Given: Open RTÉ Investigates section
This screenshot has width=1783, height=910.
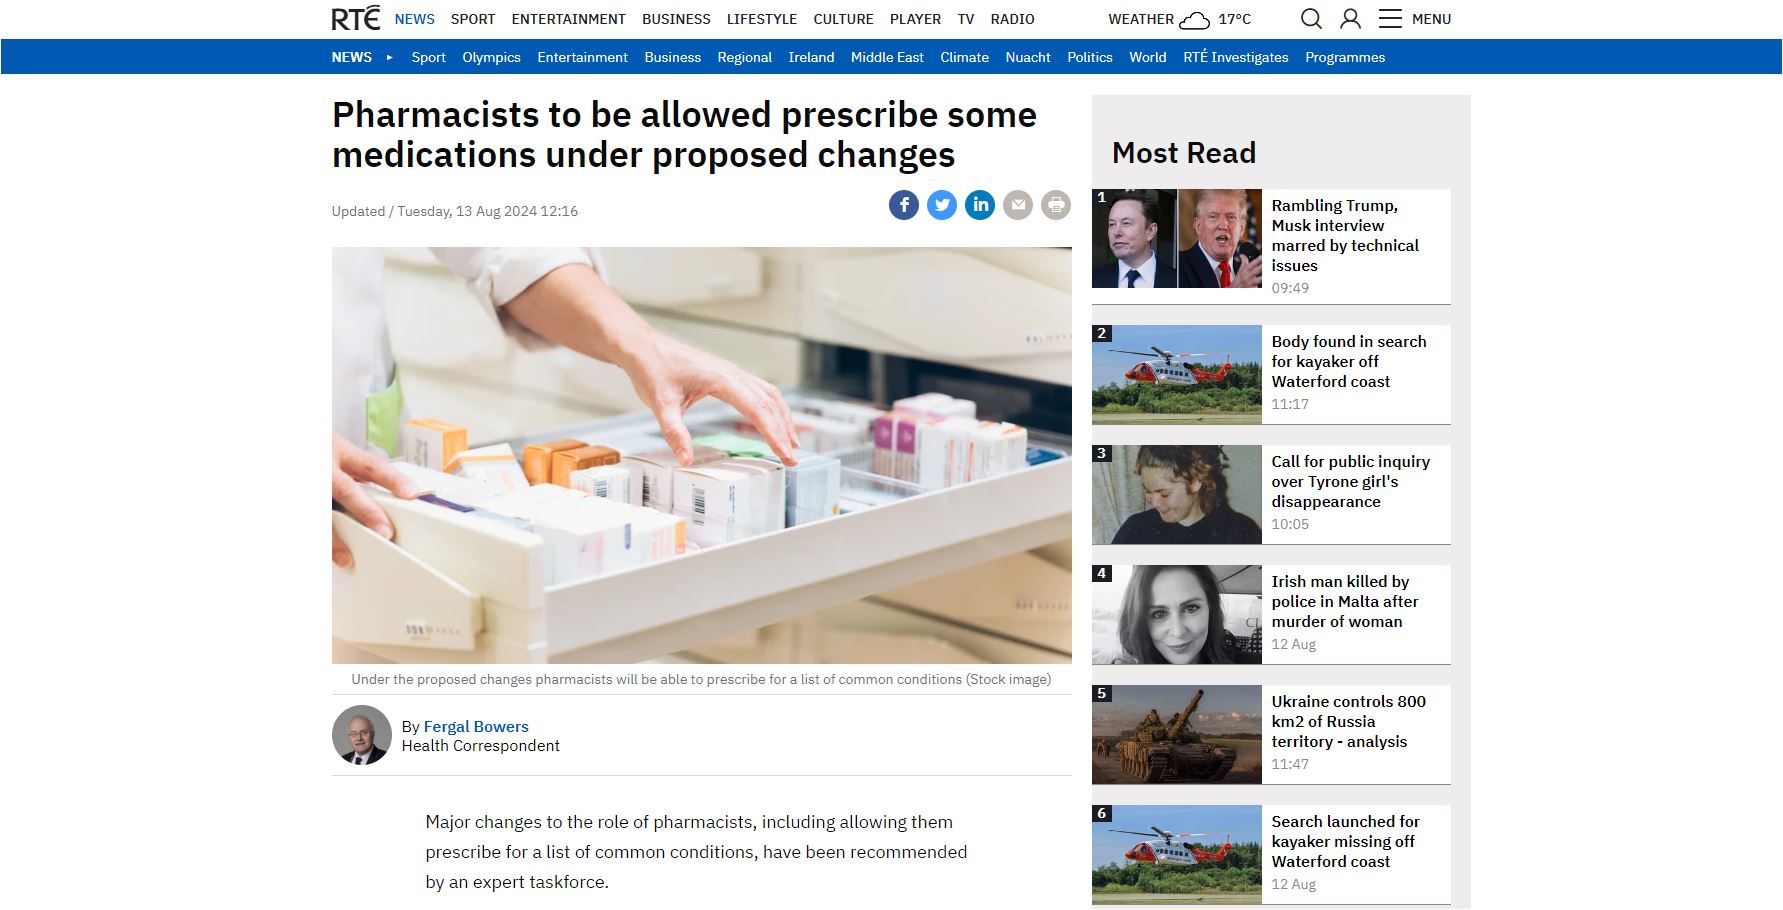Looking at the screenshot, I should pyautogui.click(x=1235, y=58).
